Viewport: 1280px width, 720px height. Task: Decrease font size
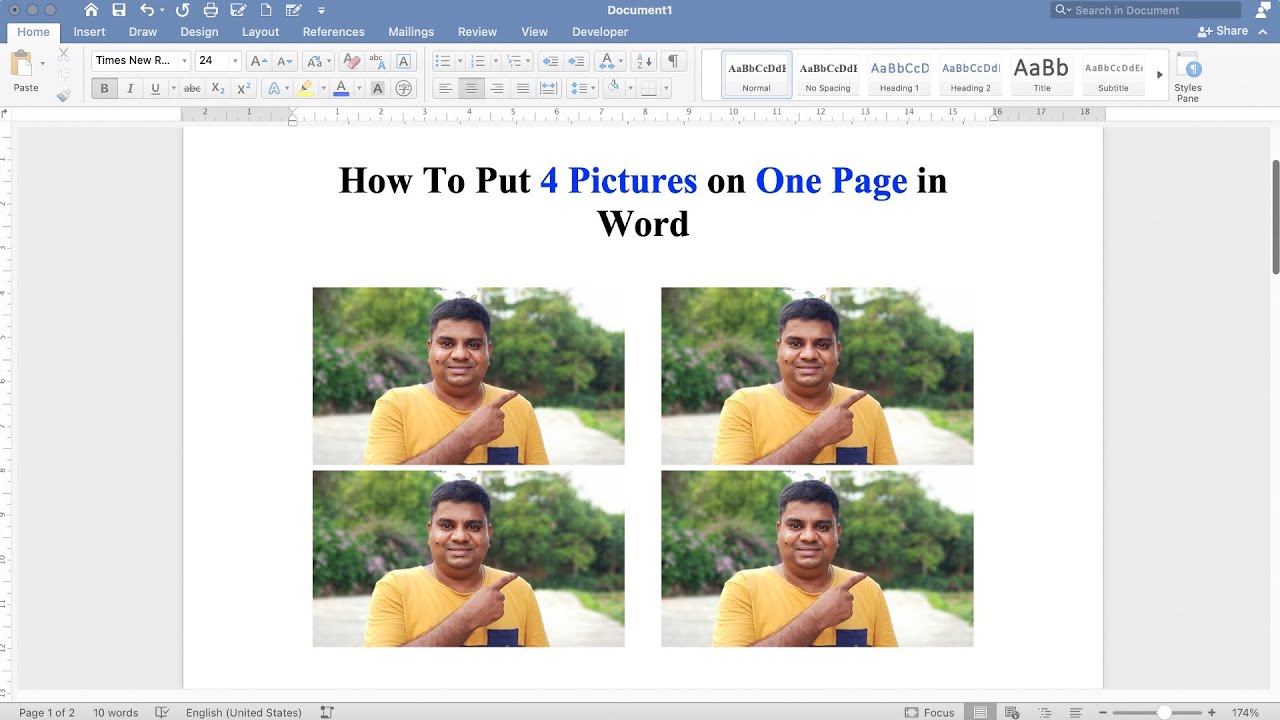pos(285,61)
